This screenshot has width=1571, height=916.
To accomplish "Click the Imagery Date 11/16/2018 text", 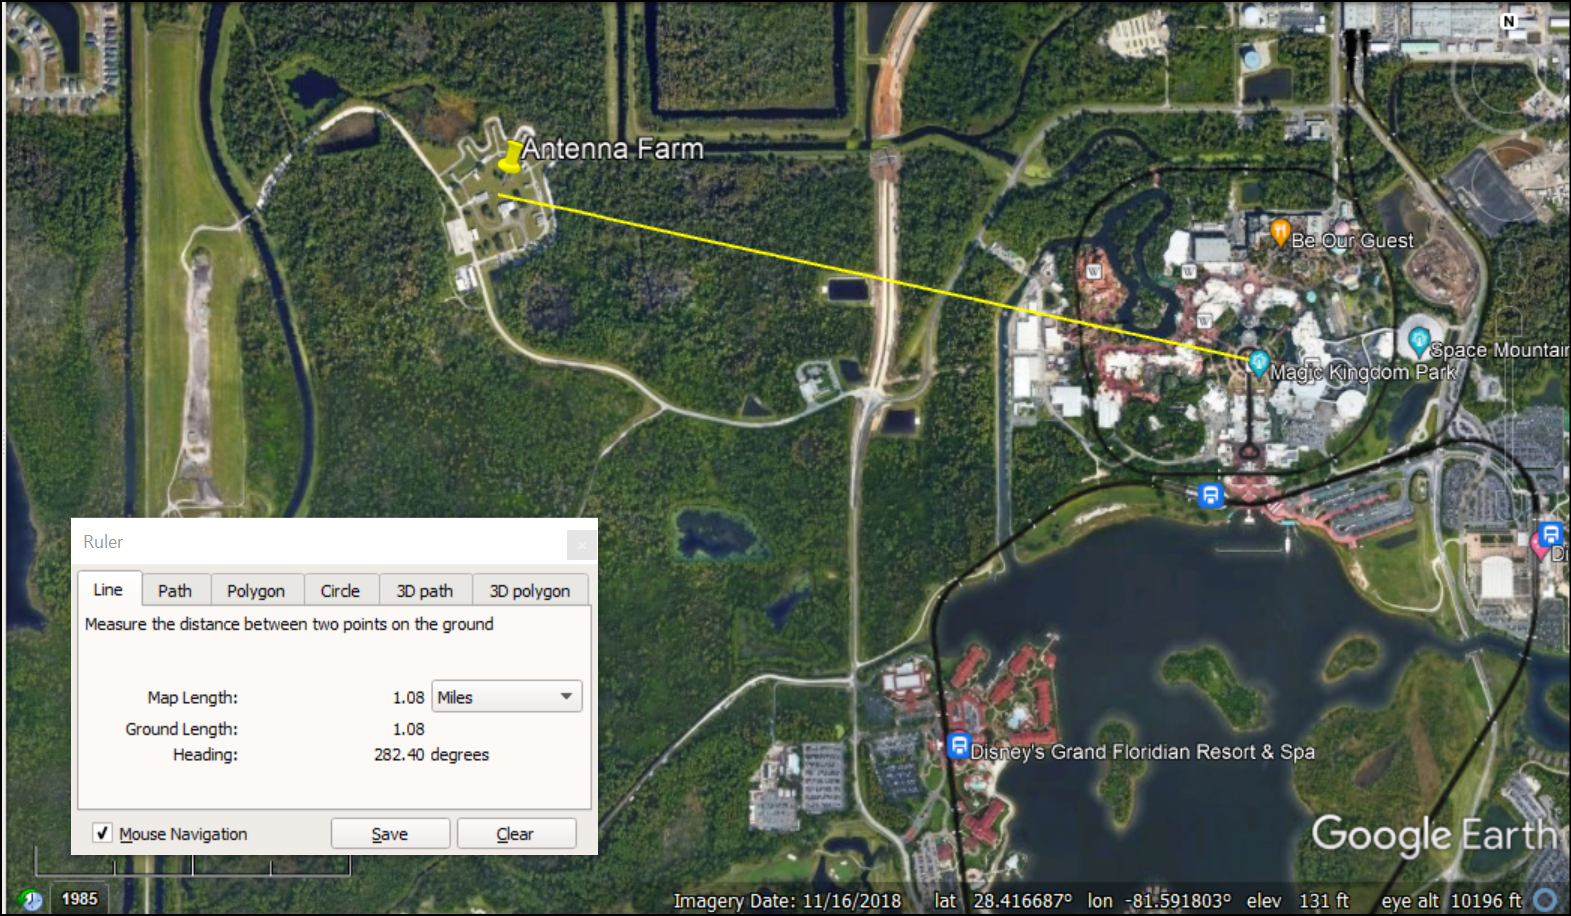I will point(787,901).
